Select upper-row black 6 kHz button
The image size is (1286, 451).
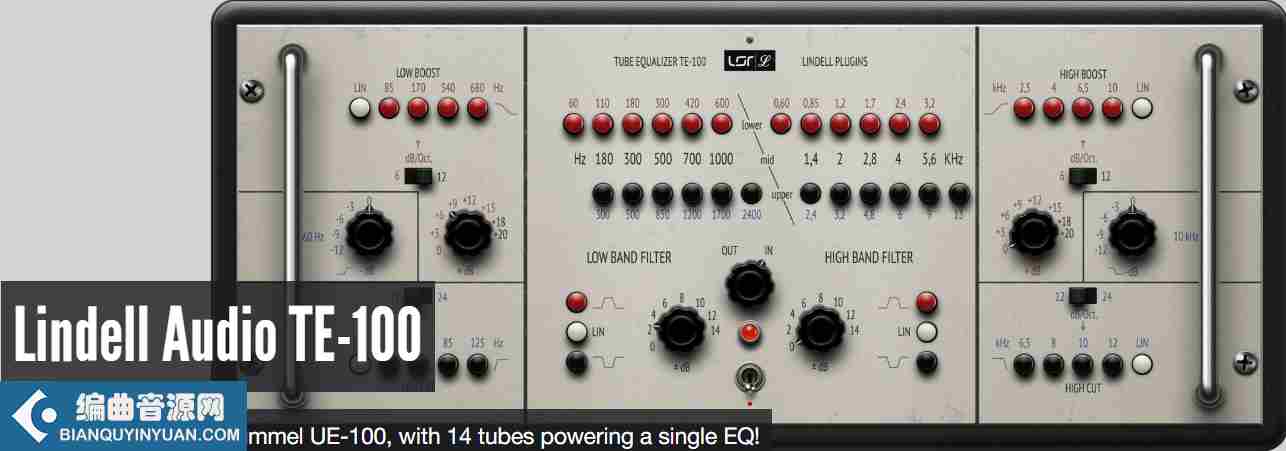coord(900,193)
